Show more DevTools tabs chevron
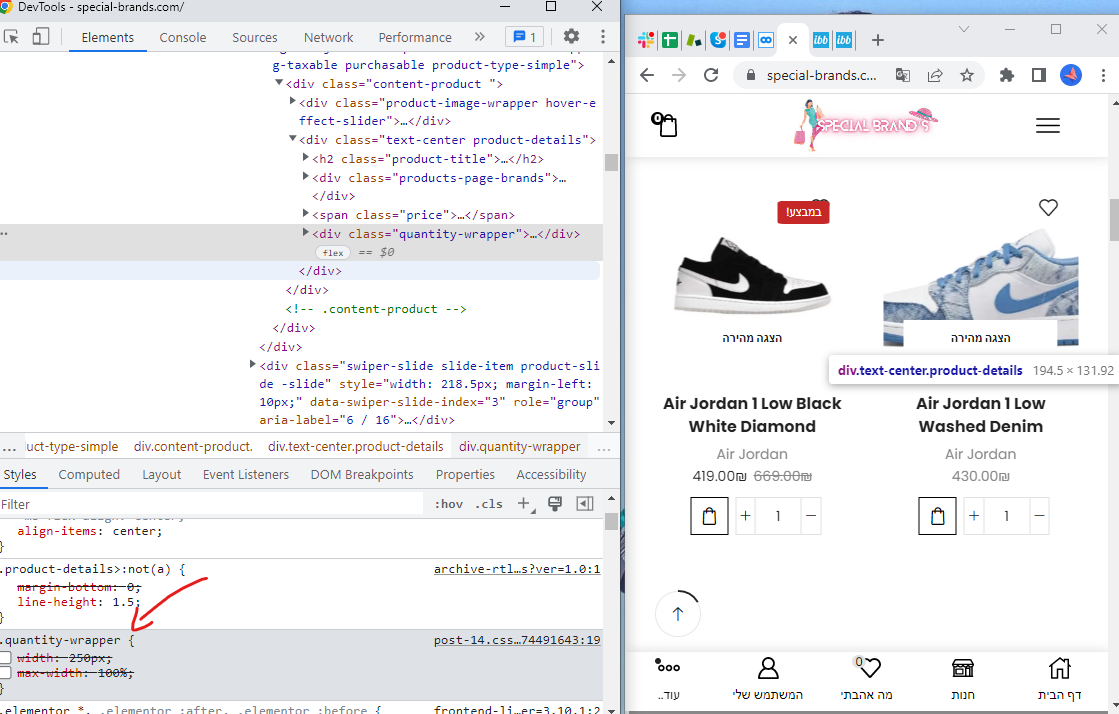The height and width of the screenshot is (714, 1119). pyautogui.click(x=480, y=36)
